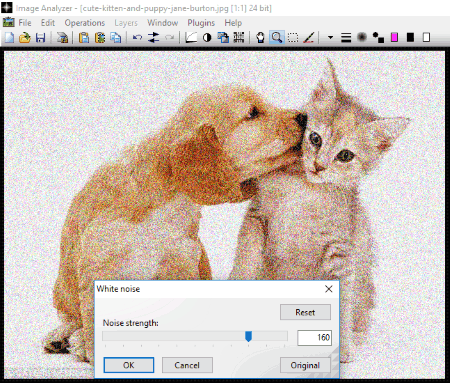Open a file using the folder icon

coord(25,37)
